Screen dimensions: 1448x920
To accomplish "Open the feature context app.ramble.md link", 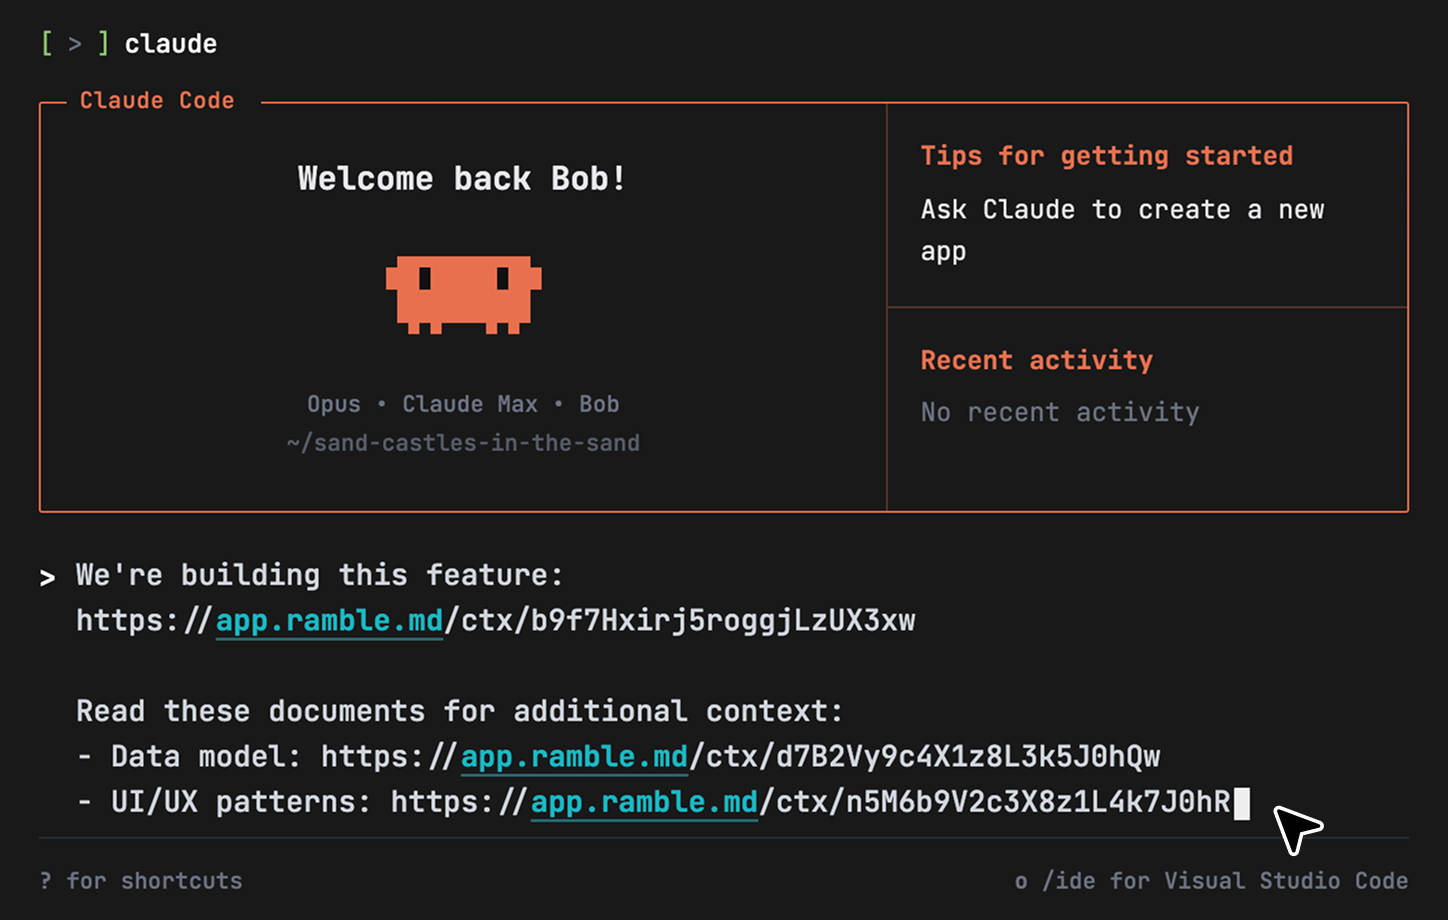I will [x=329, y=620].
